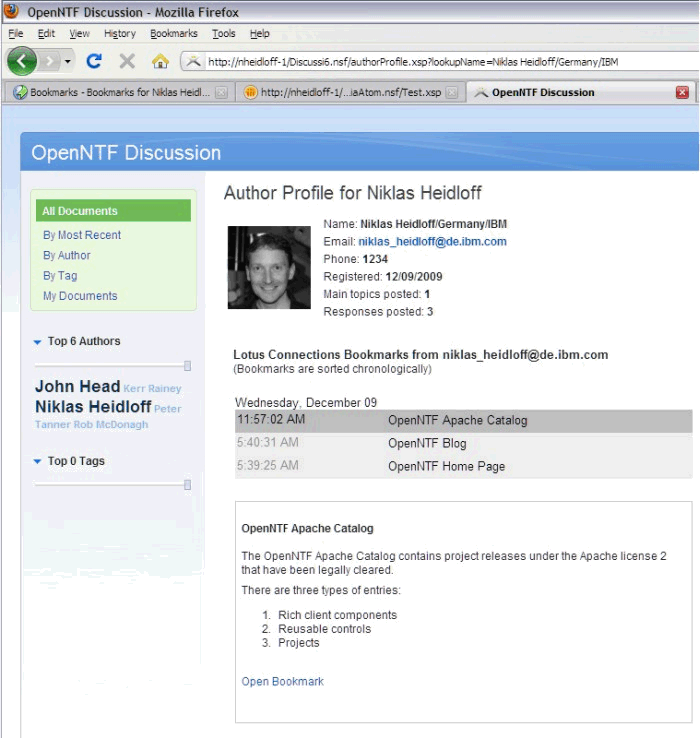The width and height of the screenshot is (700, 738).
Task: Click the Open Bookmark link
Action: (282, 682)
